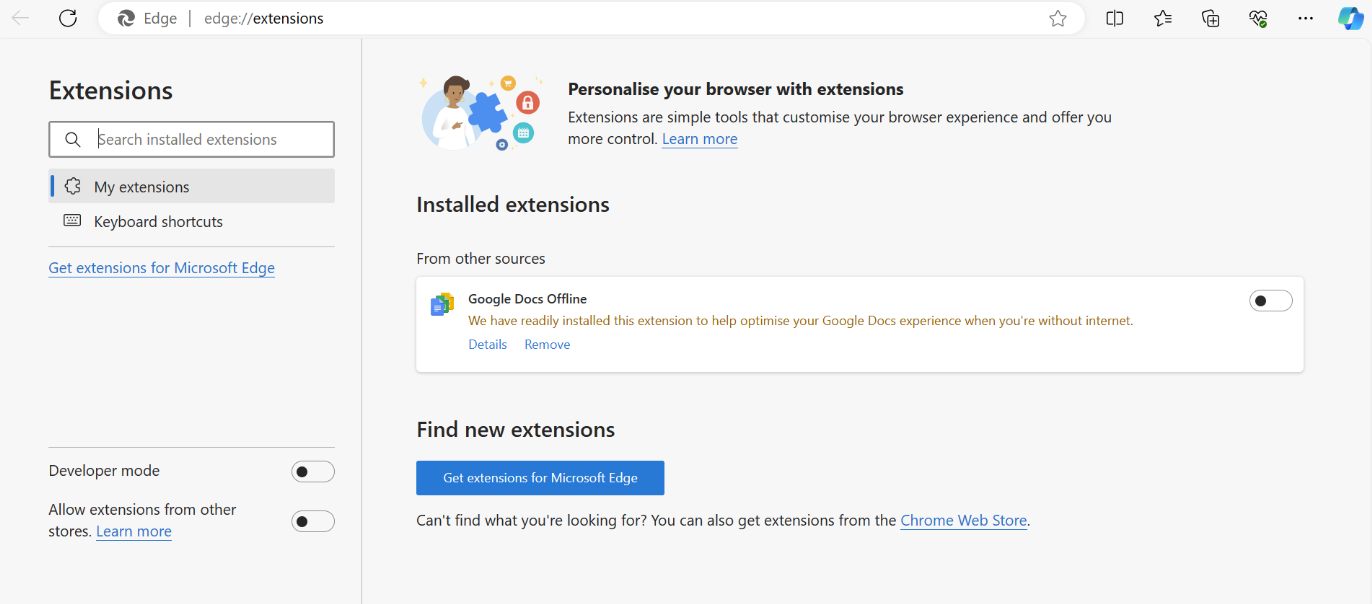
Task: Open Browser essentials heart icon
Action: point(1258,18)
